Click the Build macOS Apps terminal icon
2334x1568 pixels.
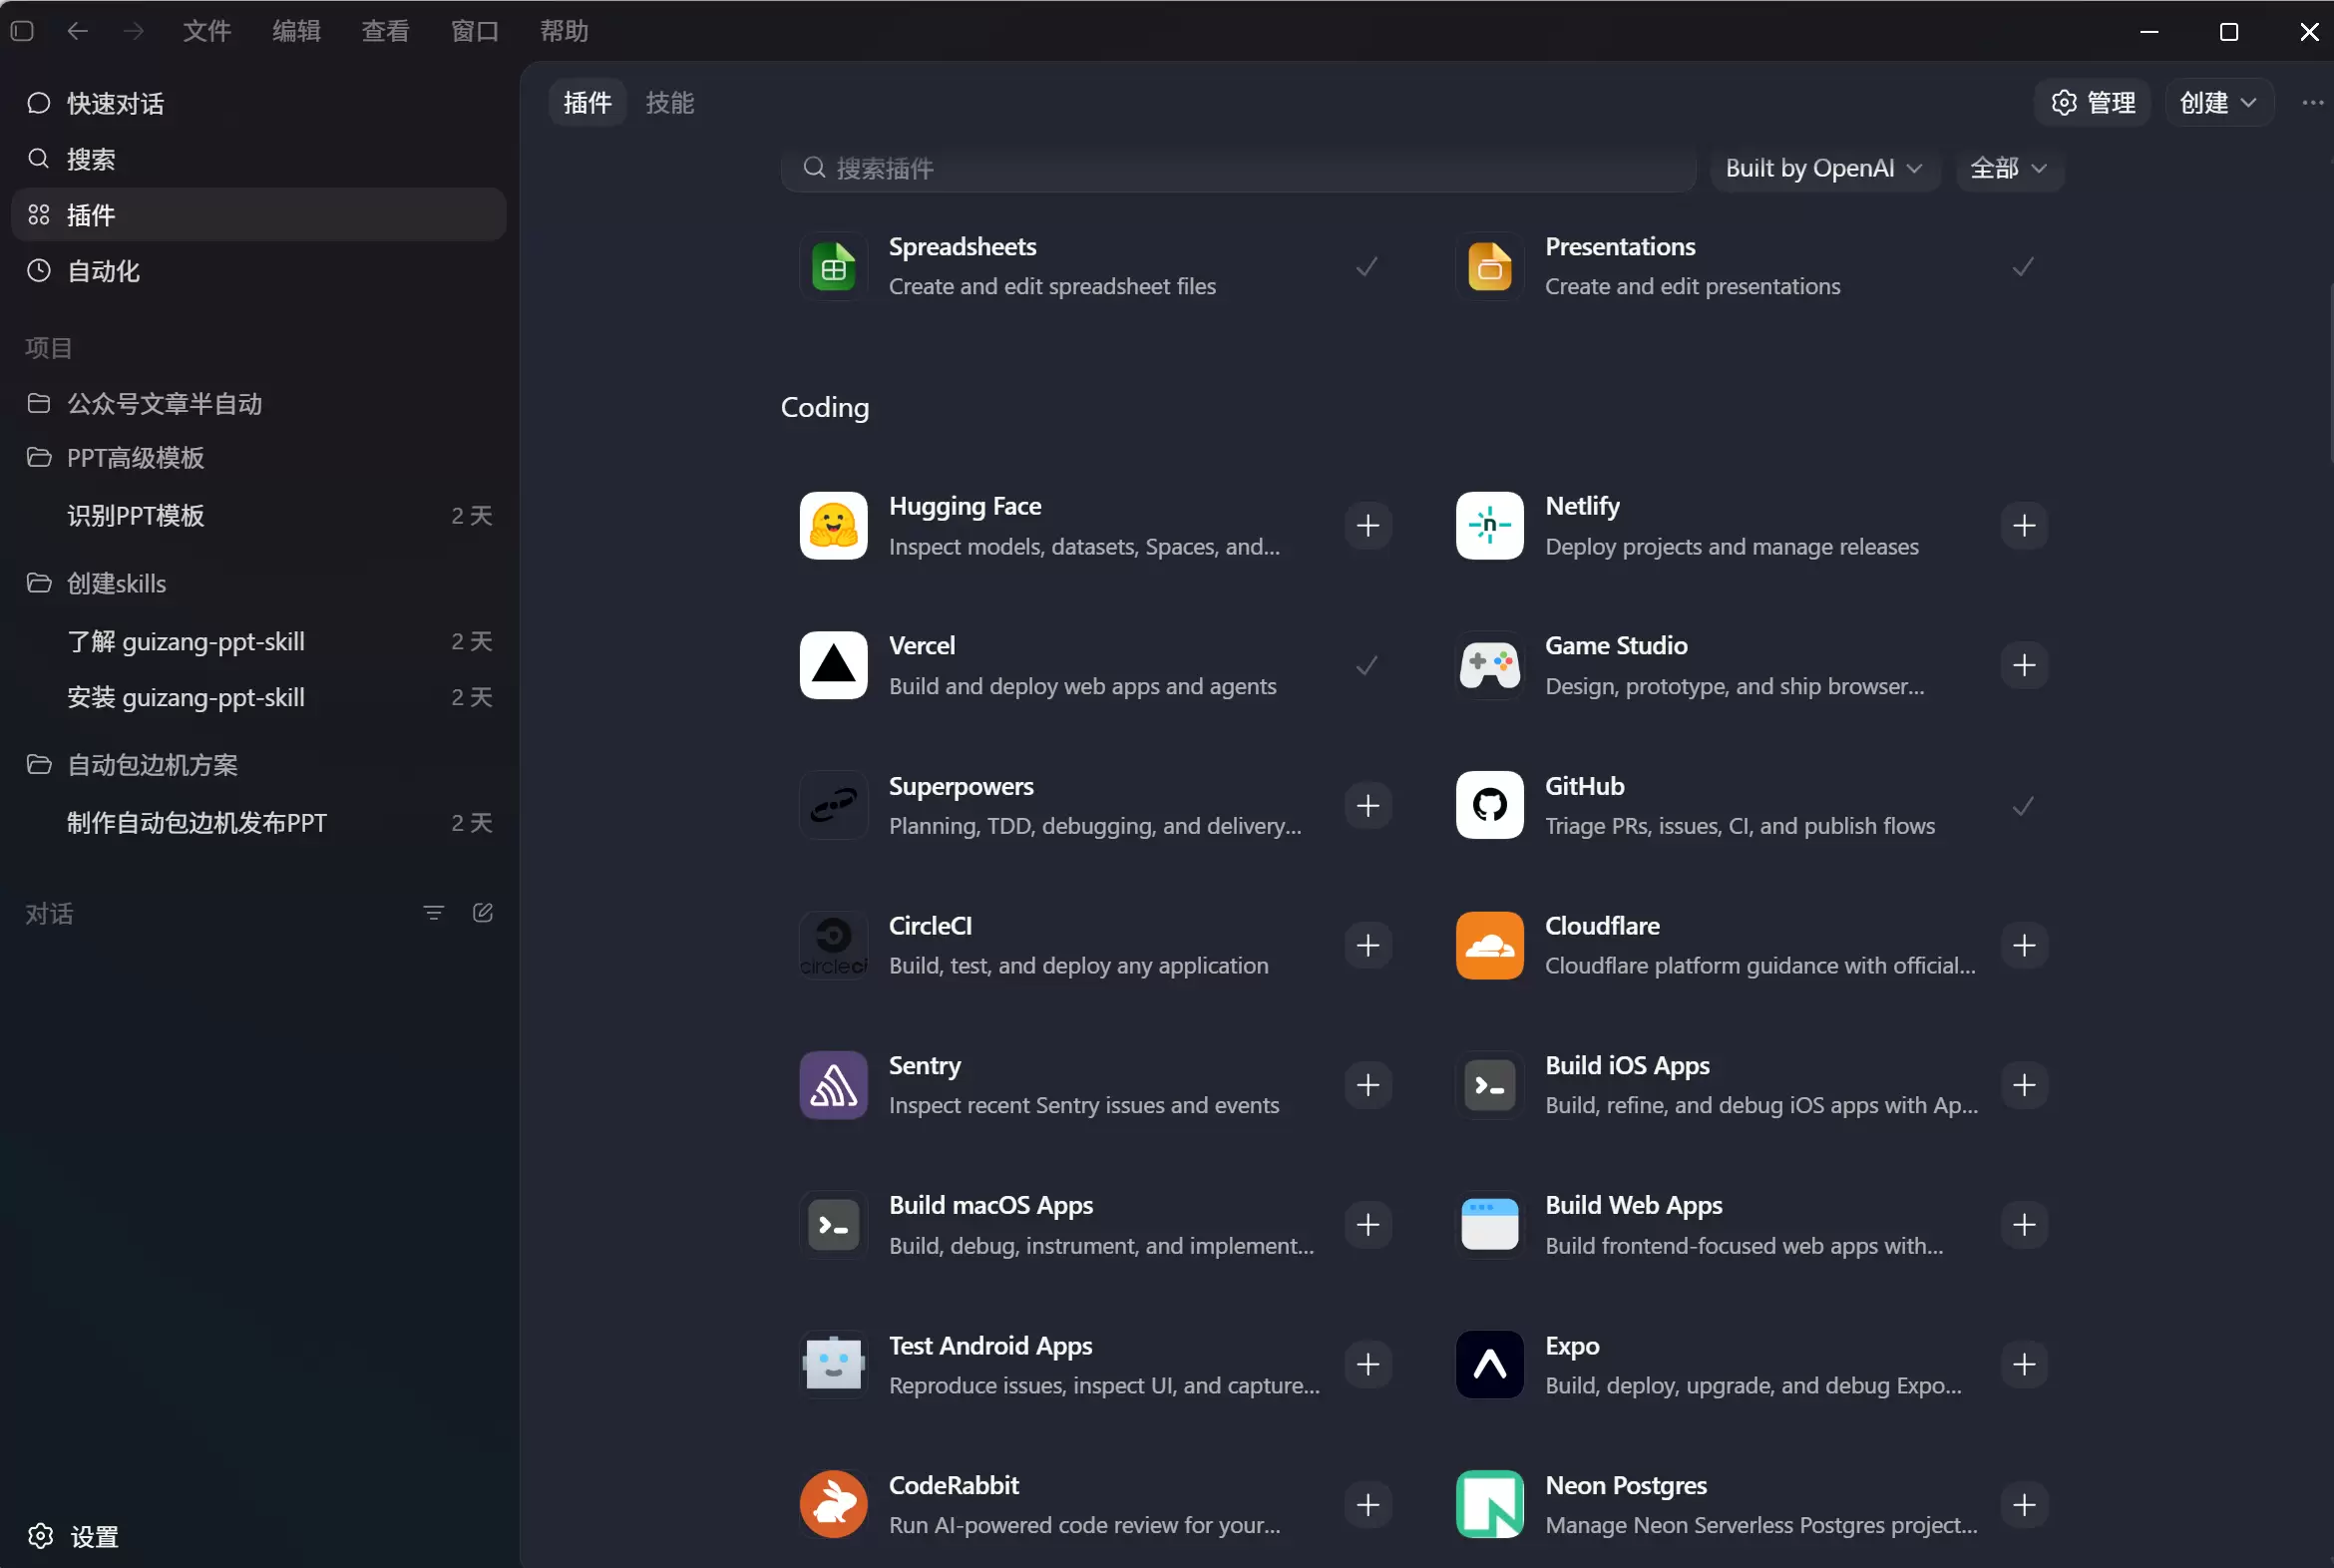833,1225
